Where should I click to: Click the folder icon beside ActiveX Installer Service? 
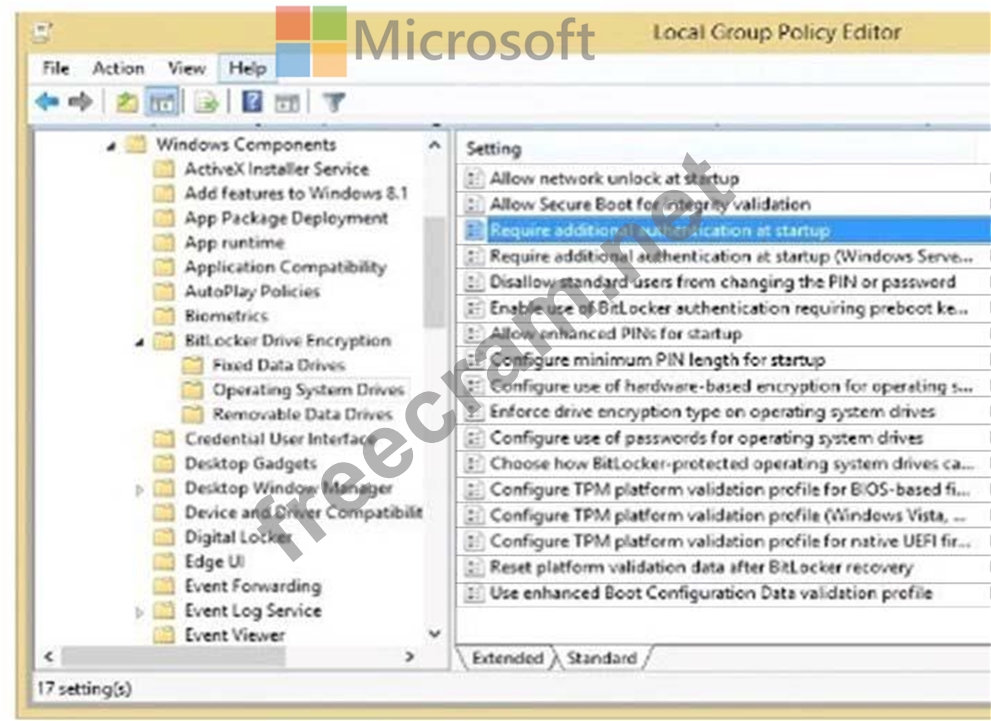point(164,169)
